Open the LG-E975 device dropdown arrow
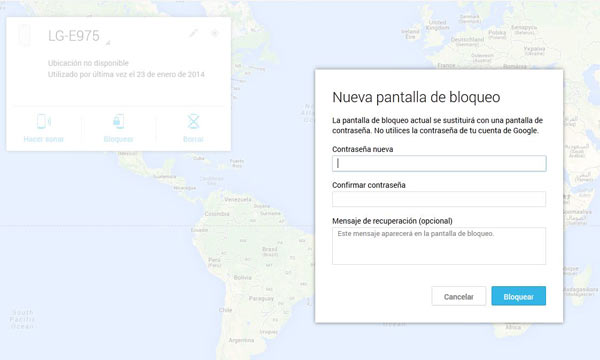The width and height of the screenshot is (600, 360). (x=108, y=43)
